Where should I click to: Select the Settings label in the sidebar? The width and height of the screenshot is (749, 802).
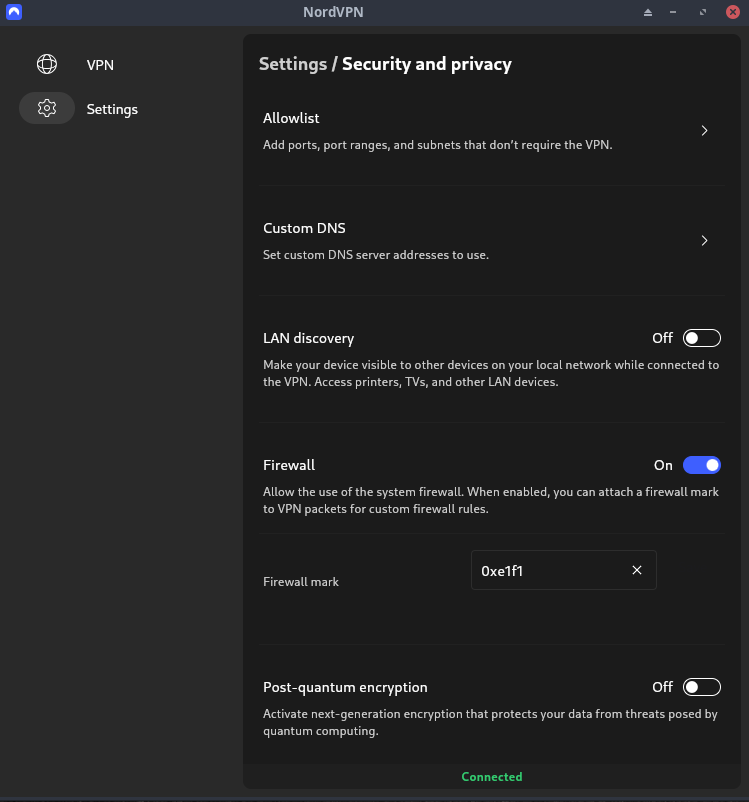pos(112,109)
